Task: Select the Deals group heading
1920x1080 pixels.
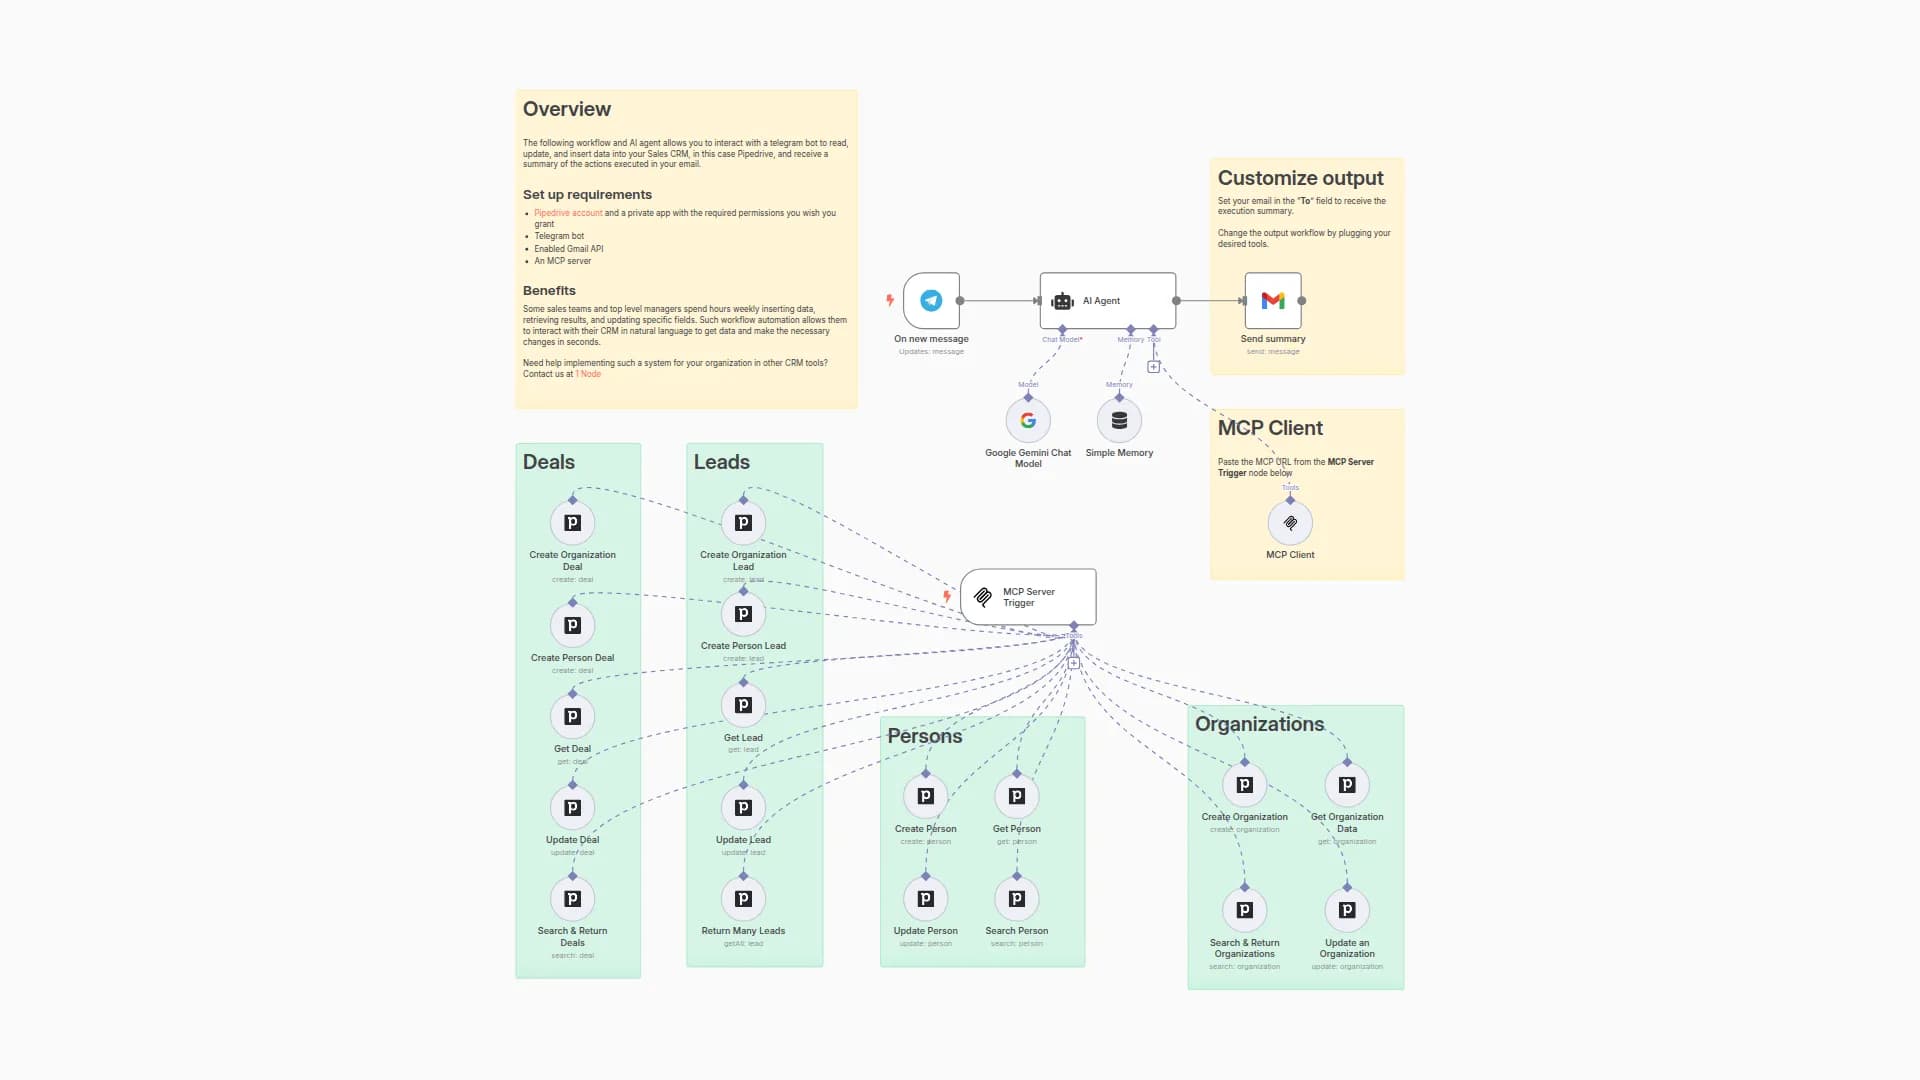Action: 548,462
